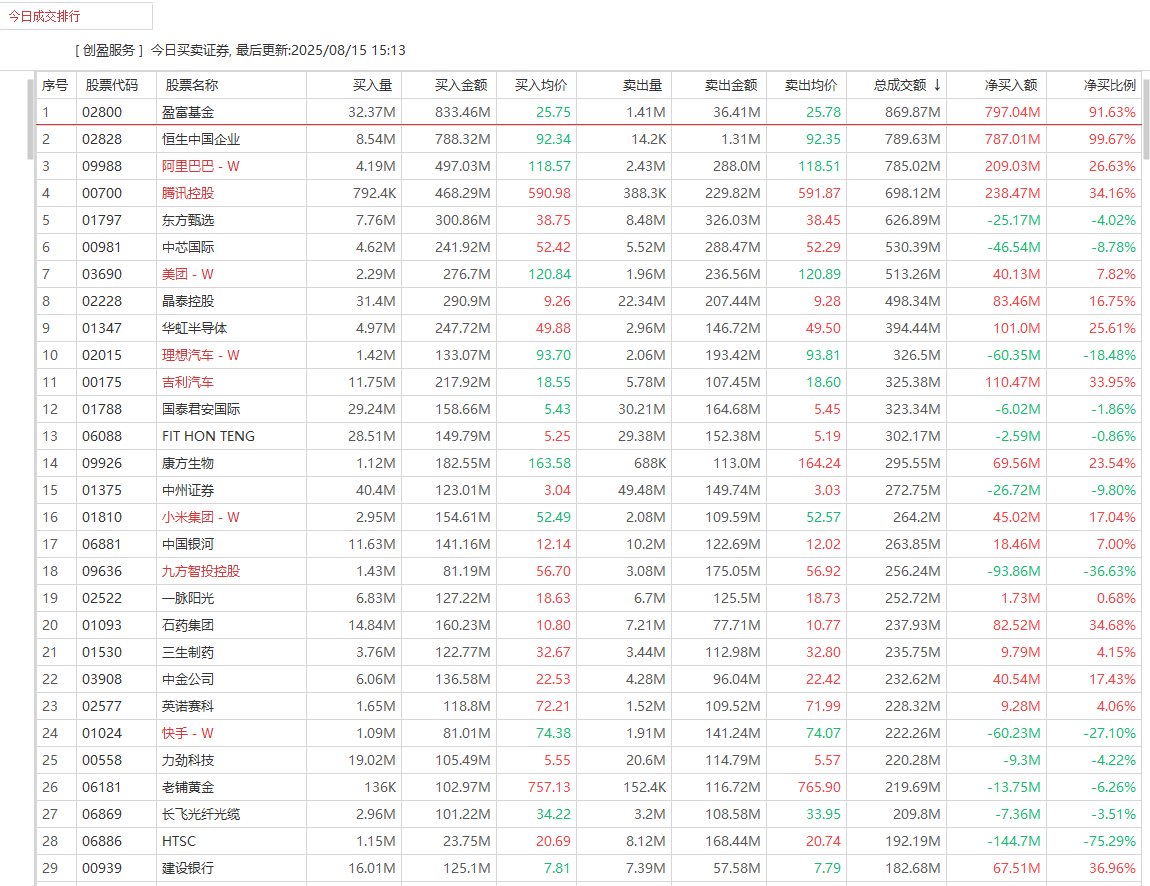Select 中金公司 stock name
The width and height of the screenshot is (1150, 886).
click(x=188, y=679)
